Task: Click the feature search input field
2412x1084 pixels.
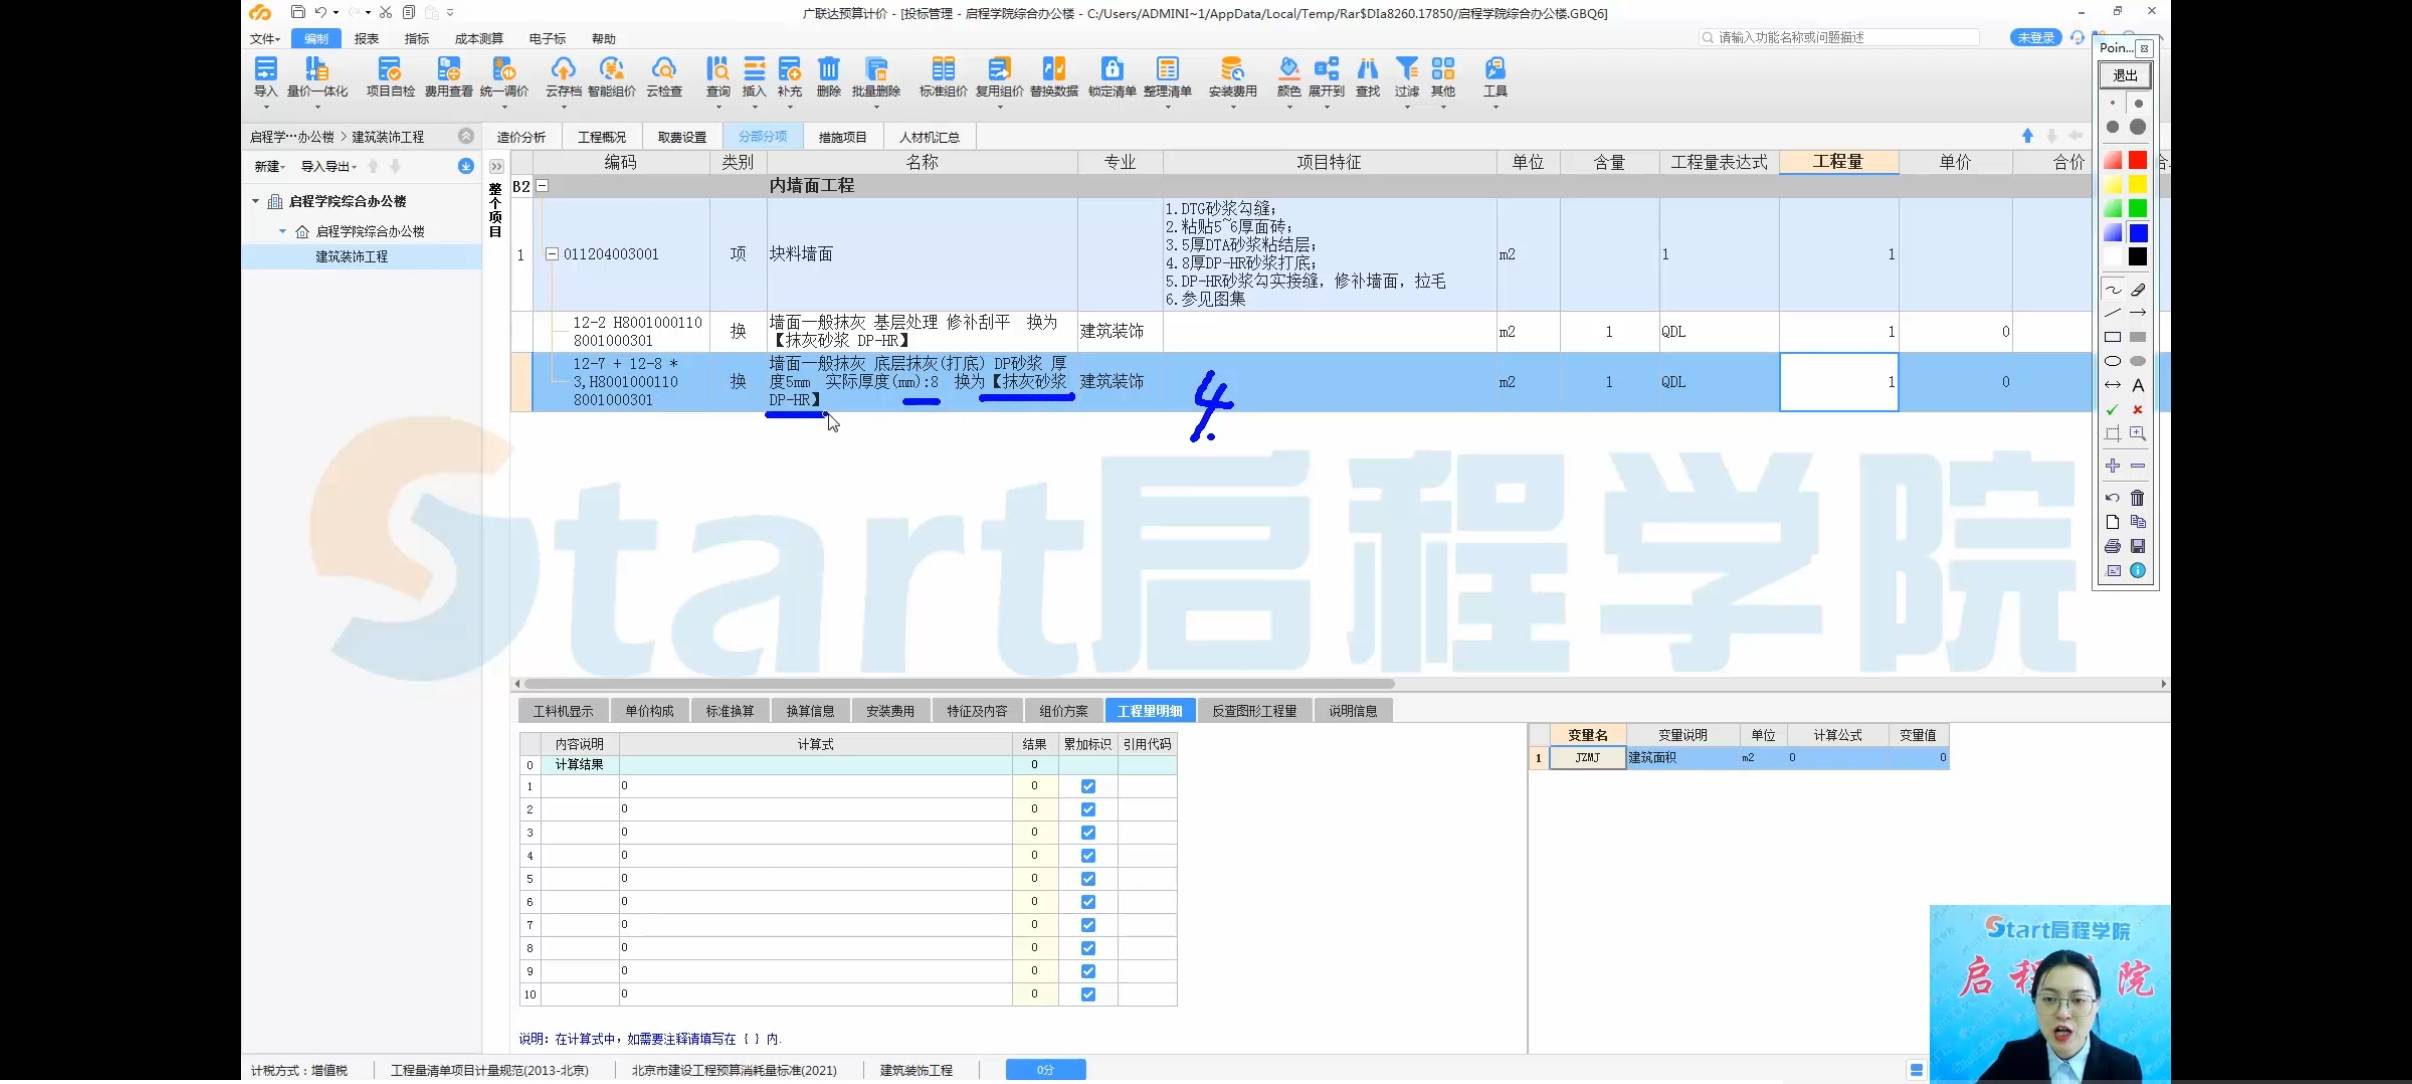Action: click(x=1840, y=37)
